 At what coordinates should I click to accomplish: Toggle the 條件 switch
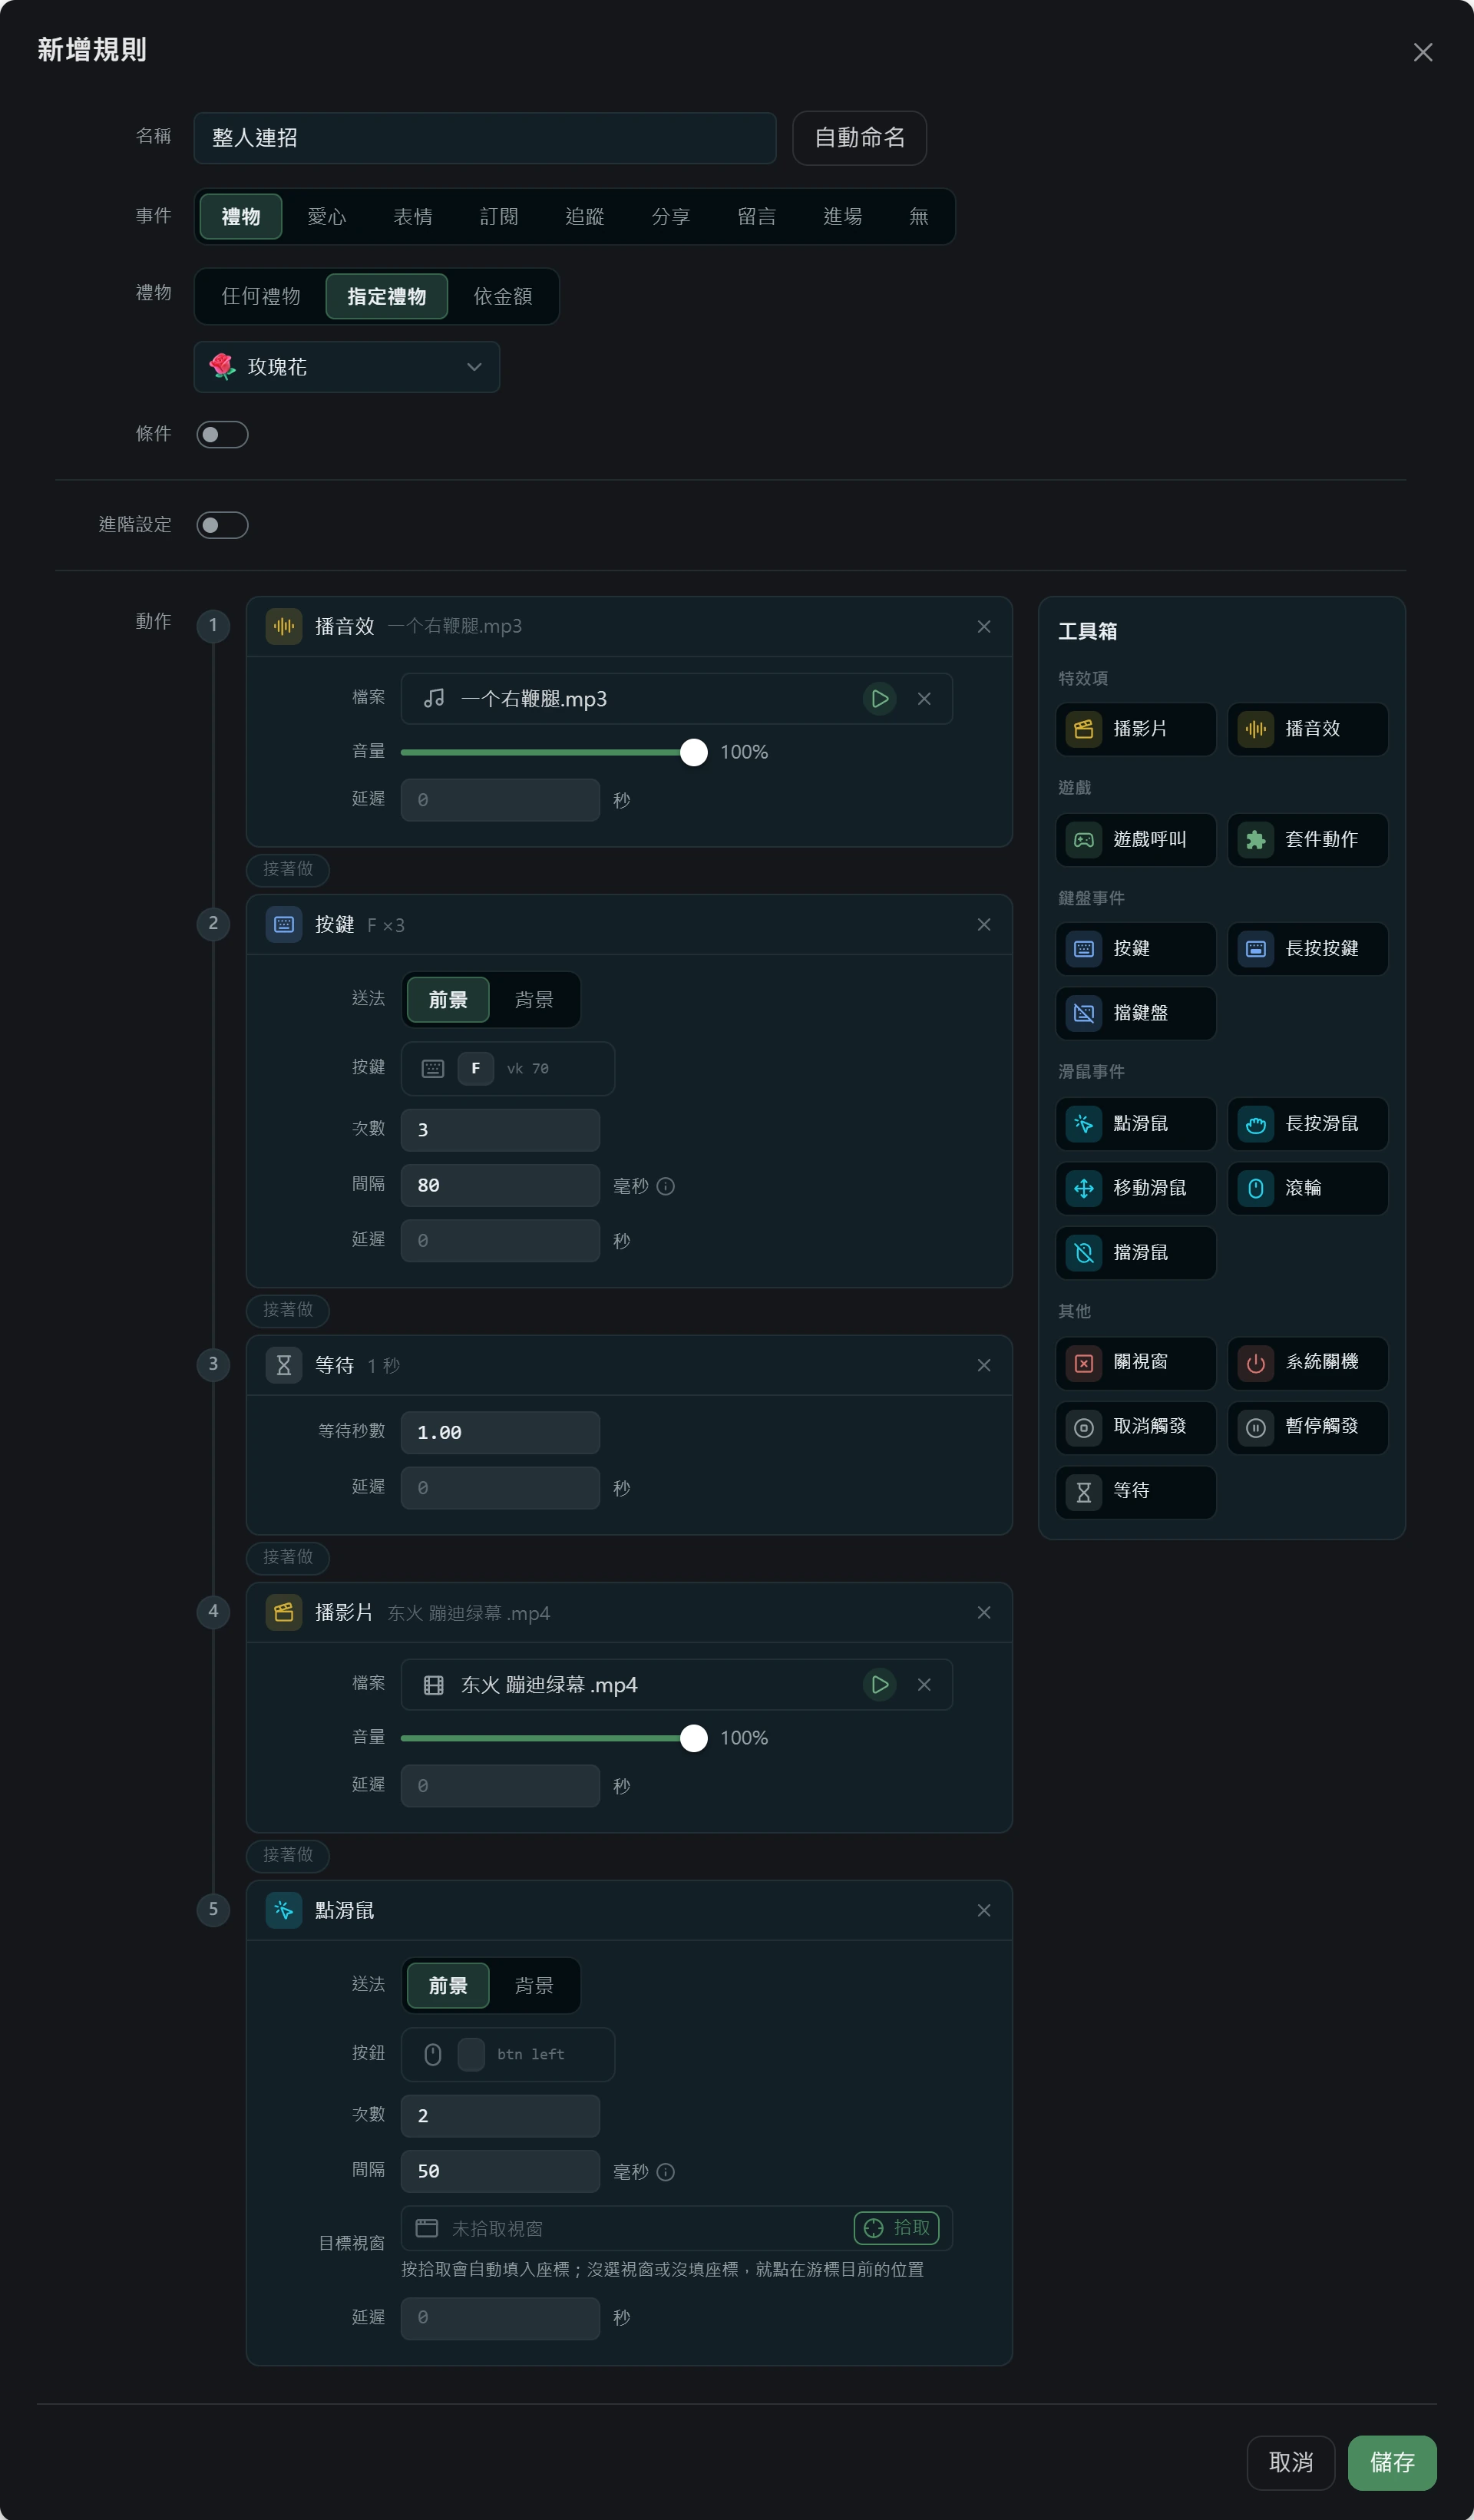click(222, 434)
